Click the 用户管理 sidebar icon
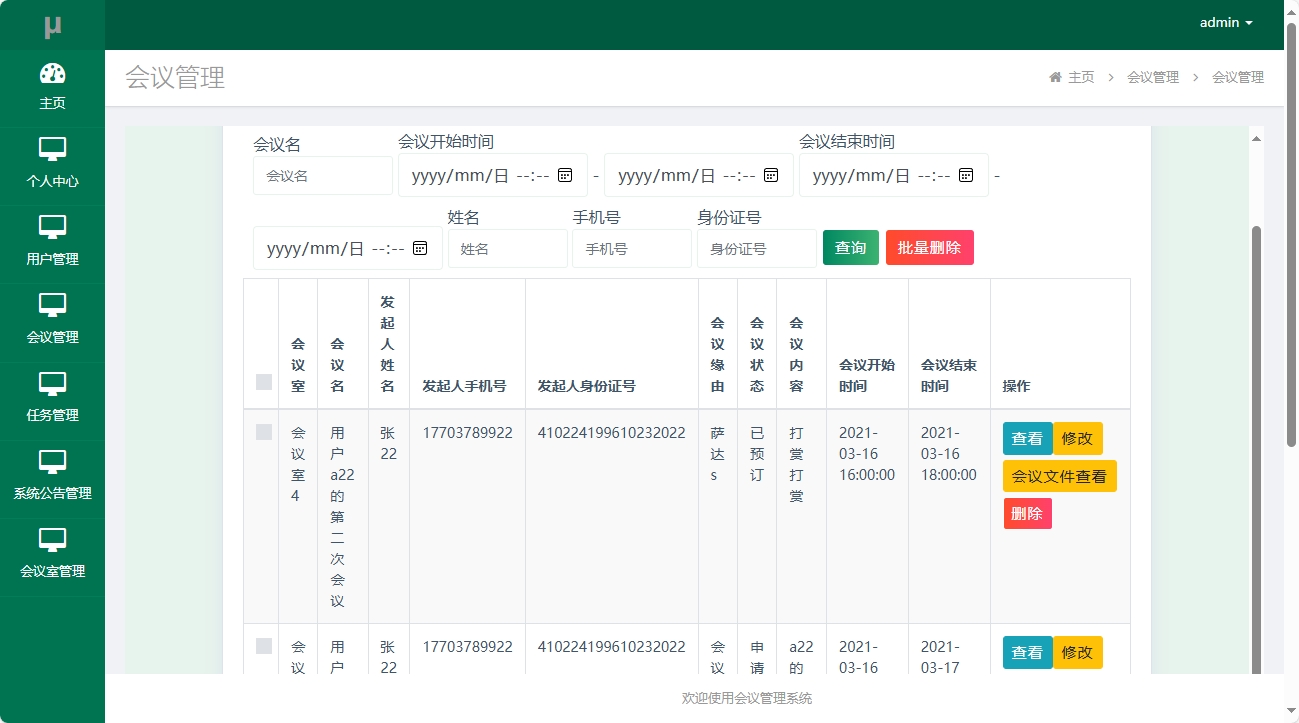1299x723 pixels. (52, 228)
